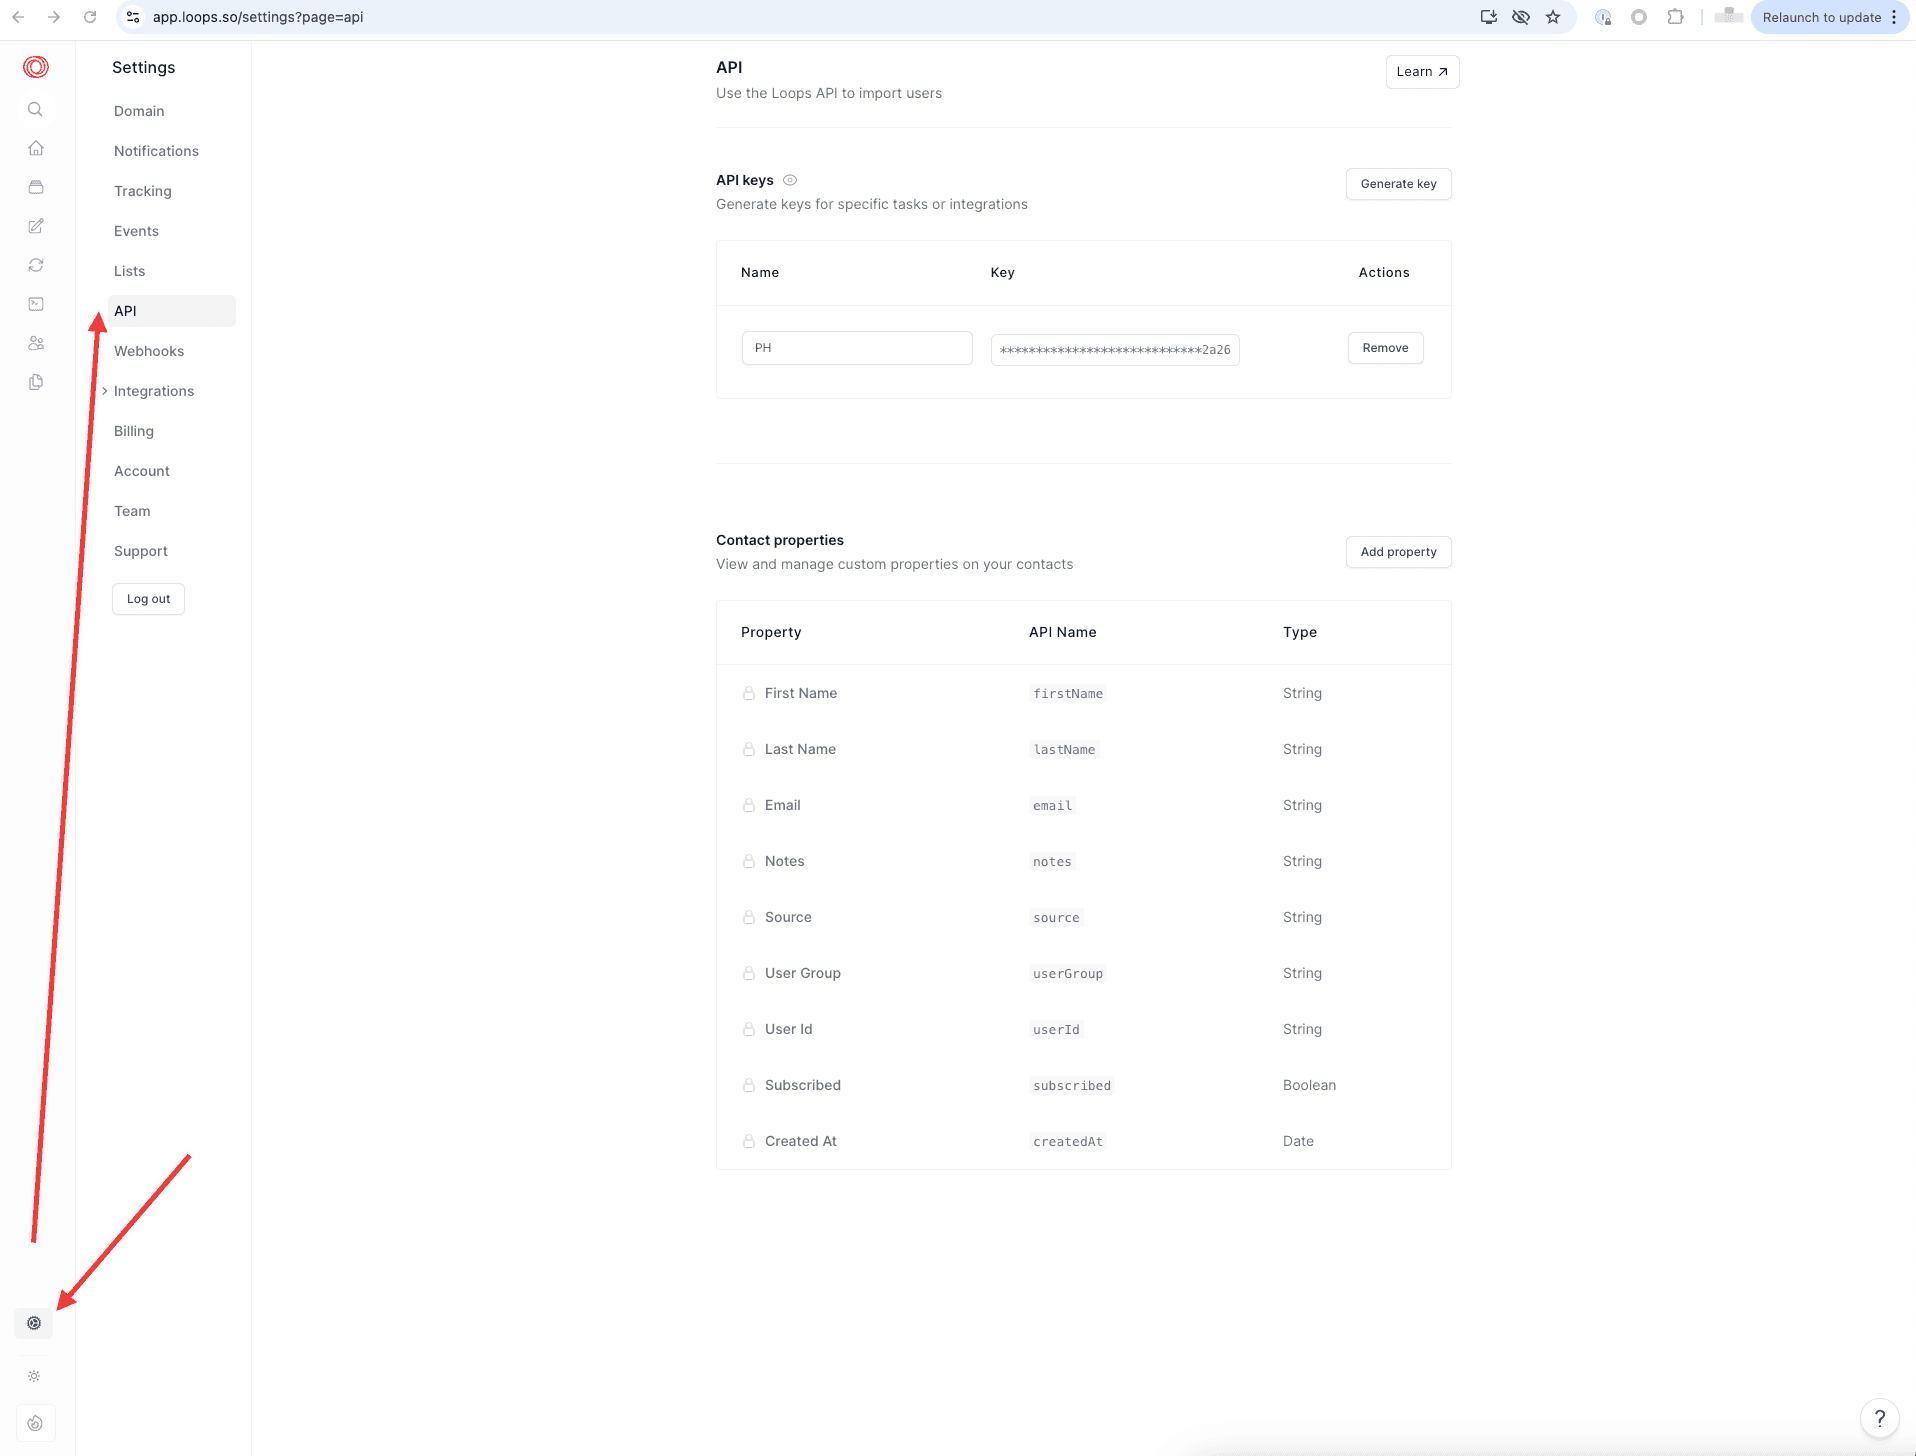Click the notes API name
The height and width of the screenshot is (1456, 1916).
click(1052, 861)
